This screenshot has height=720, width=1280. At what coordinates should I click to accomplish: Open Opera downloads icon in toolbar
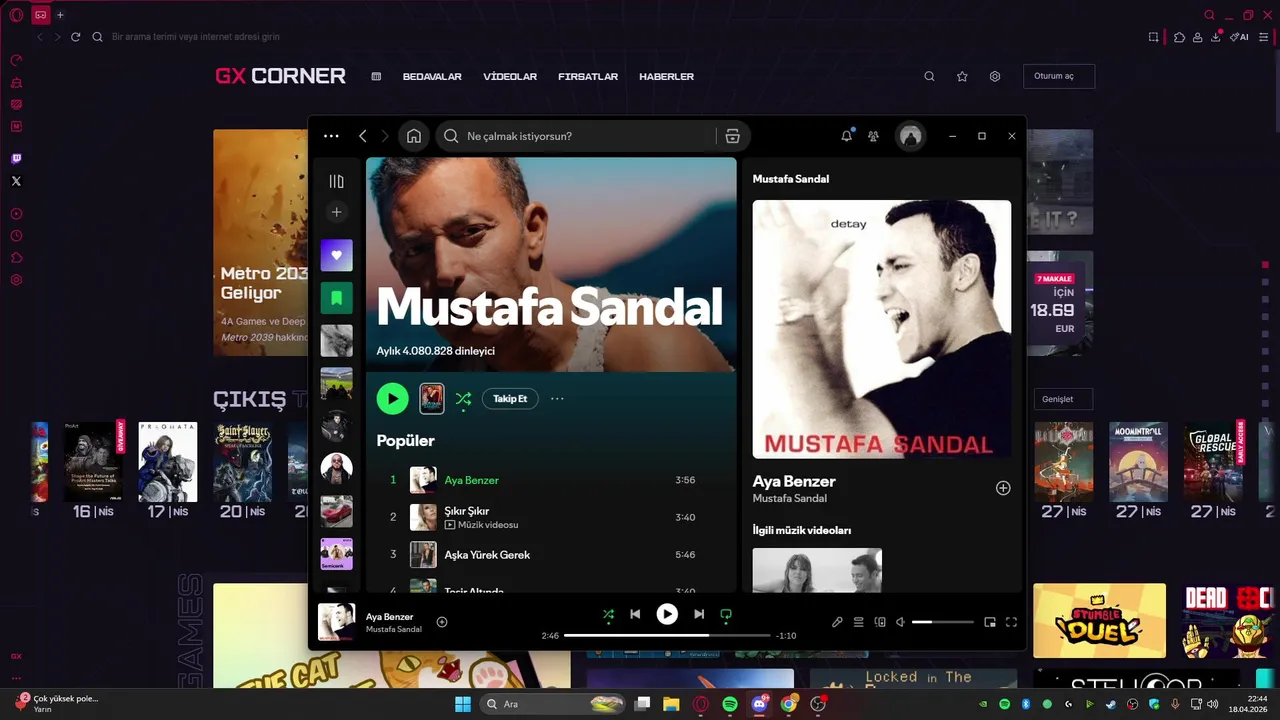pyautogui.click(x=1215, y=37)
